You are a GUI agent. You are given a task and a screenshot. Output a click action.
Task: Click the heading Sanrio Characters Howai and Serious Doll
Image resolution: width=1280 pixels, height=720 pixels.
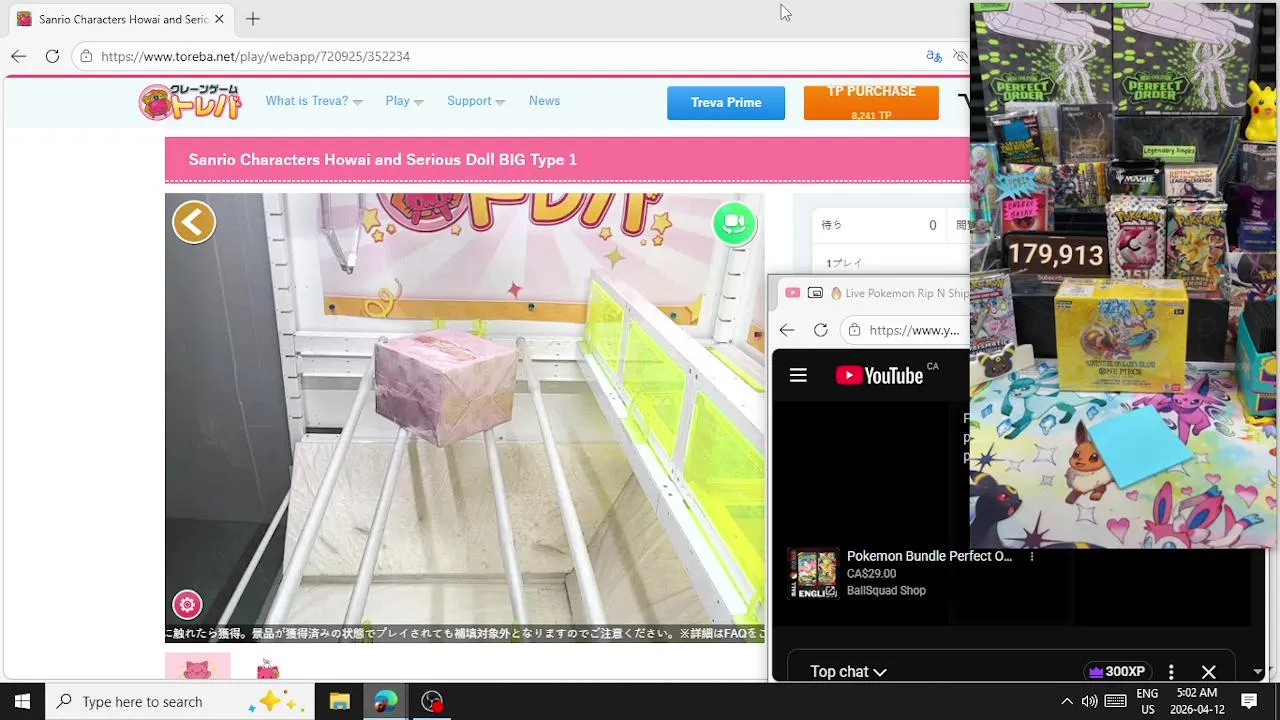[383, 159]
